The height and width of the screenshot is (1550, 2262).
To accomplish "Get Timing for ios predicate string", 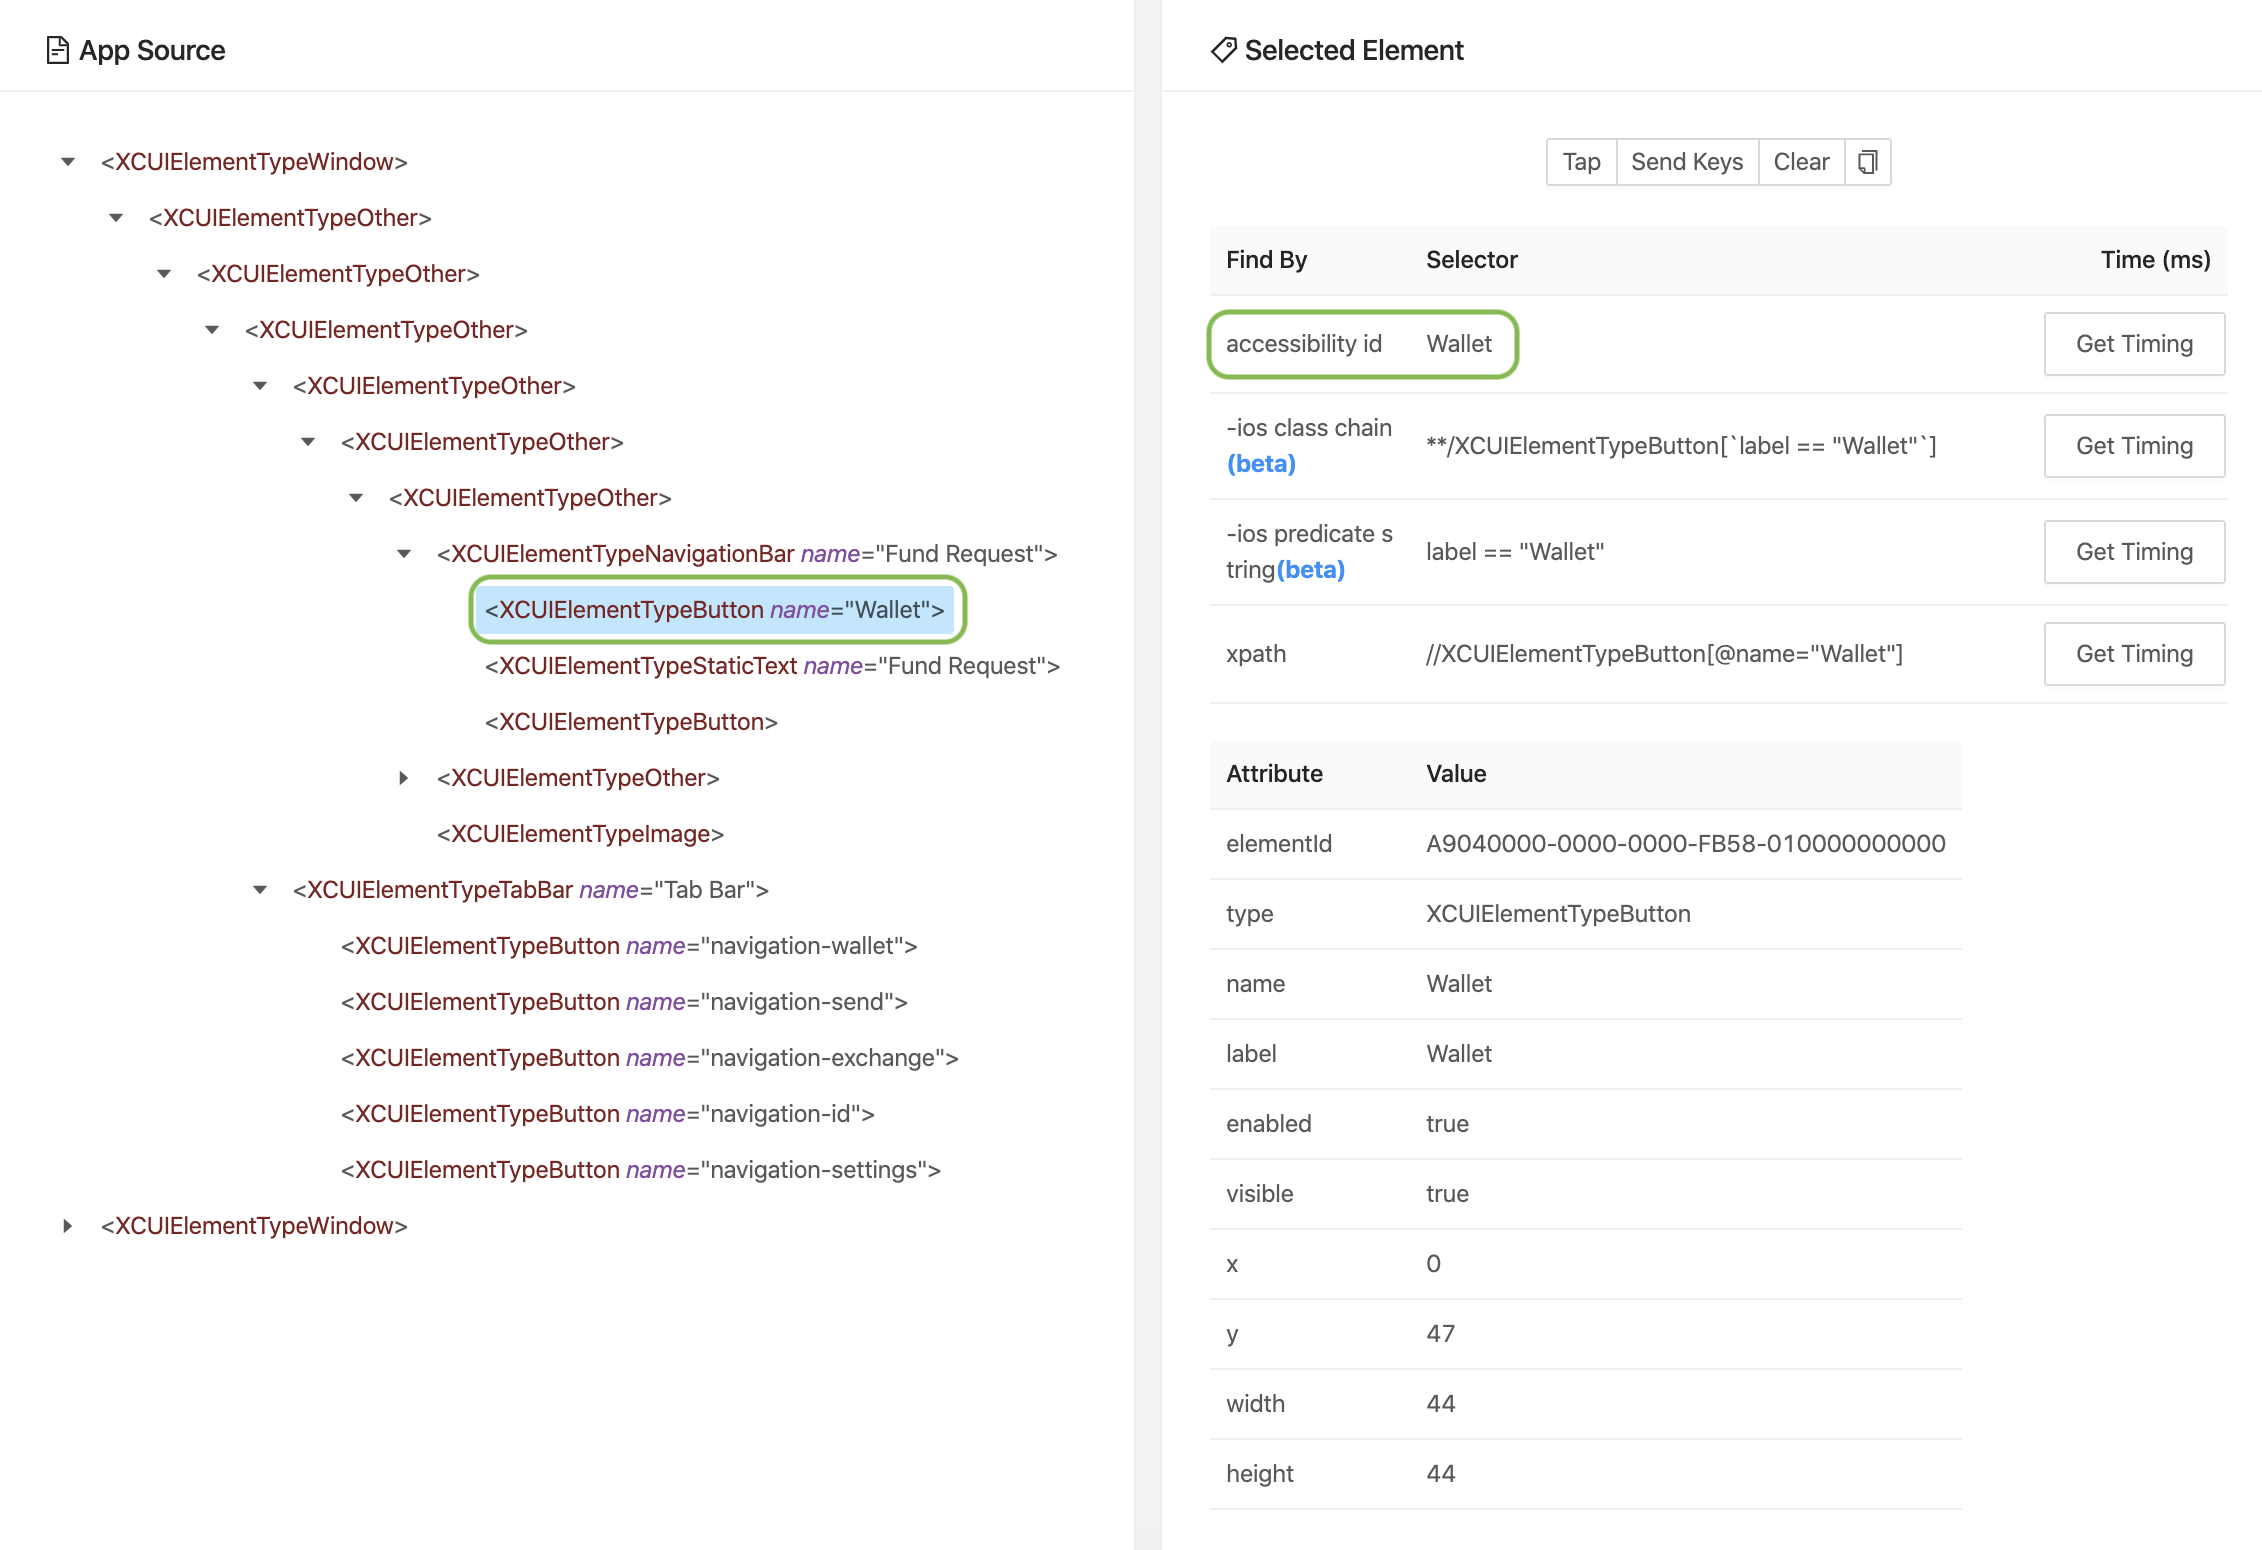I will coord(2133,552).
